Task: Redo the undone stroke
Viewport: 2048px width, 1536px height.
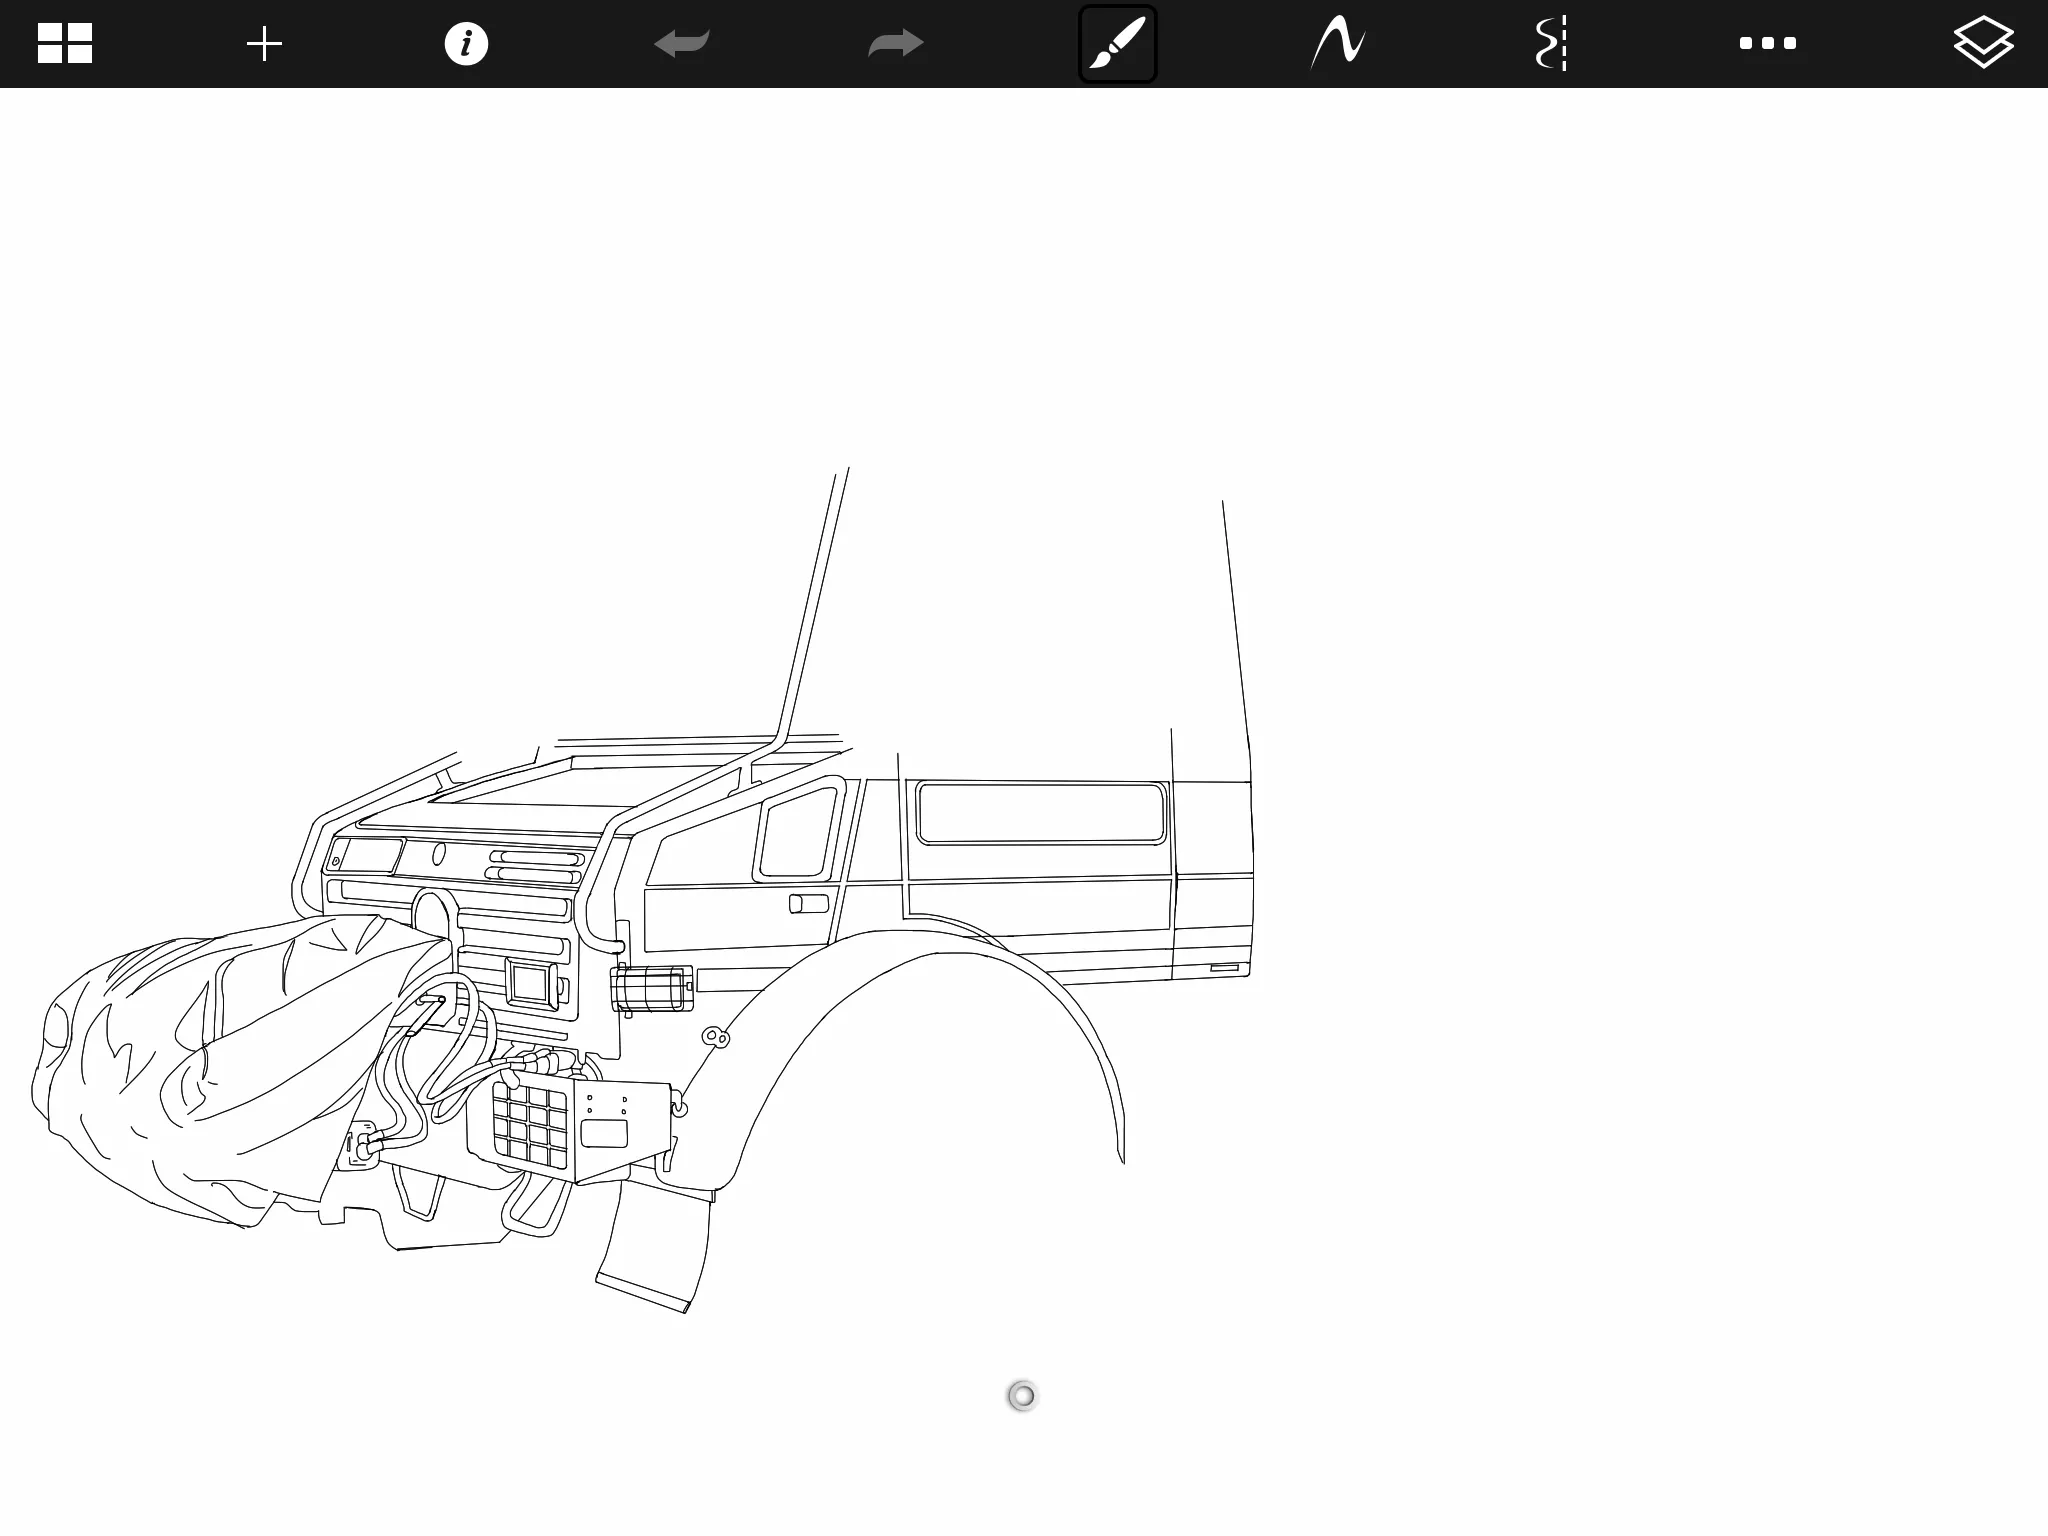Action: coord(896,44)
